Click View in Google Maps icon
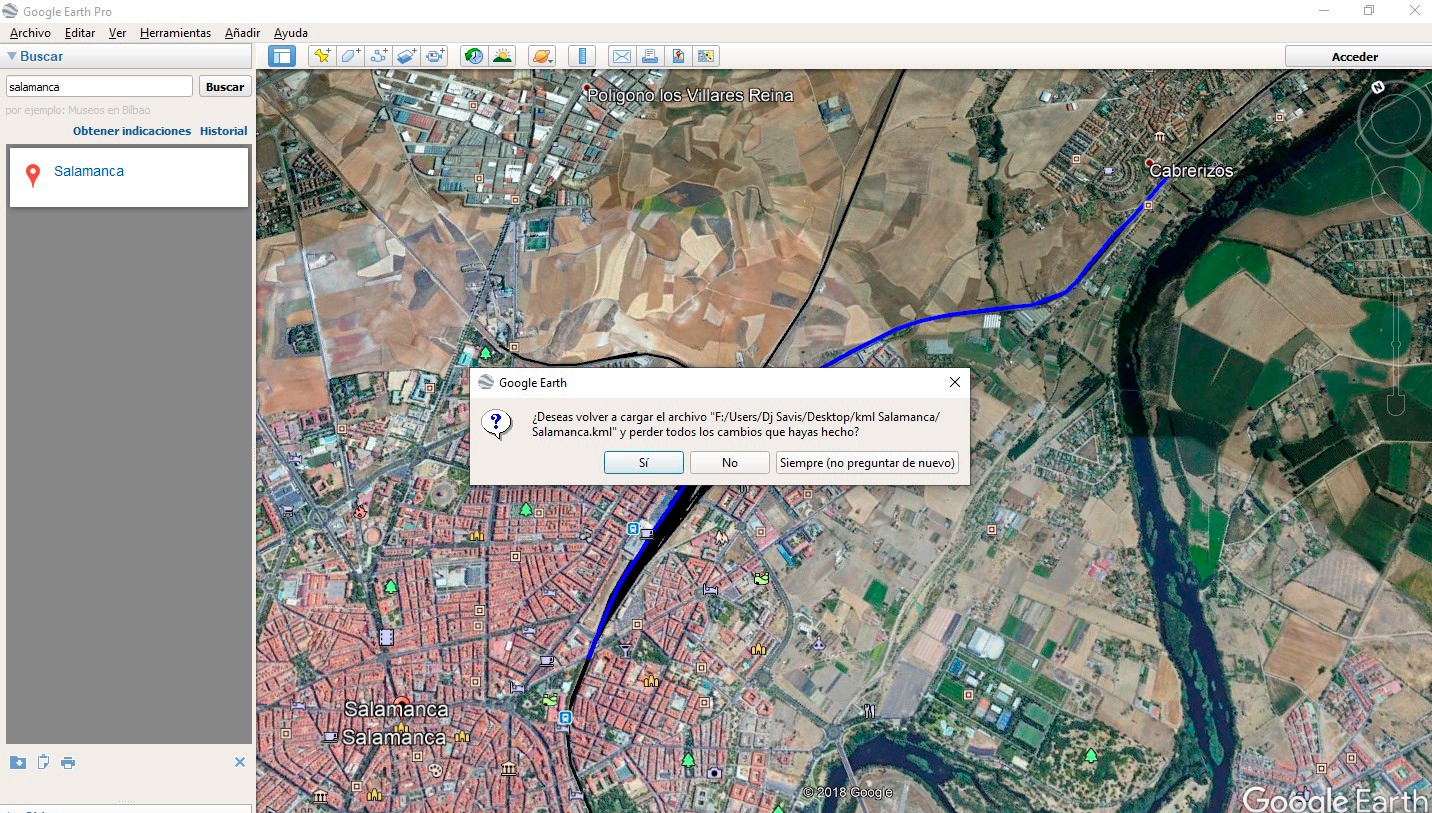This screenshot has height=813, width=1432. click(706, 56)
